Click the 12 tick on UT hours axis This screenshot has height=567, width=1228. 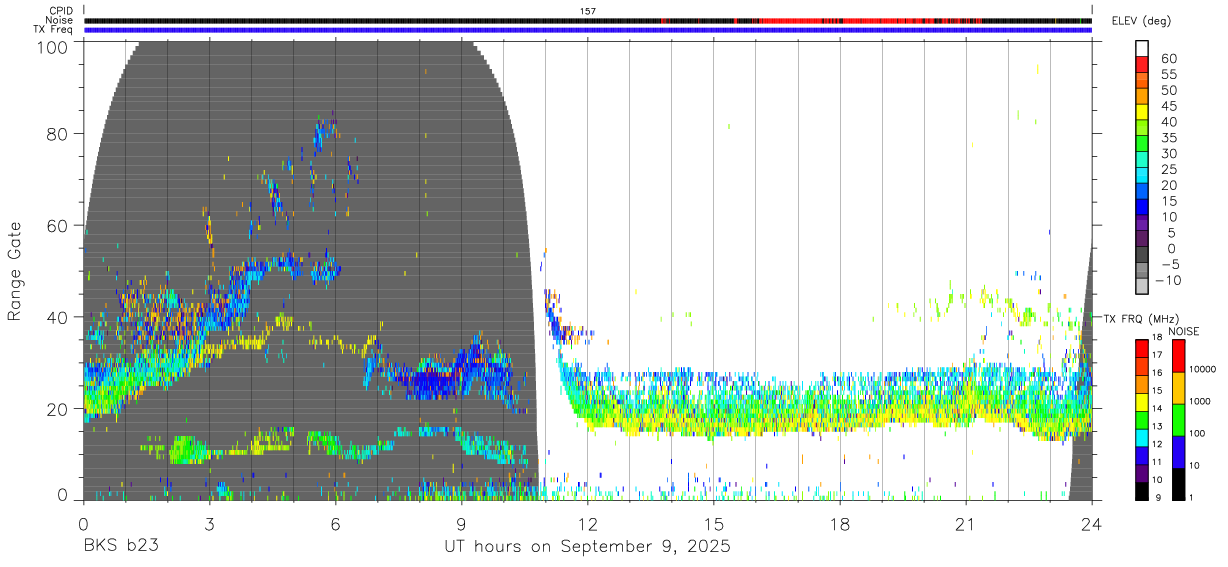(588, 523)
